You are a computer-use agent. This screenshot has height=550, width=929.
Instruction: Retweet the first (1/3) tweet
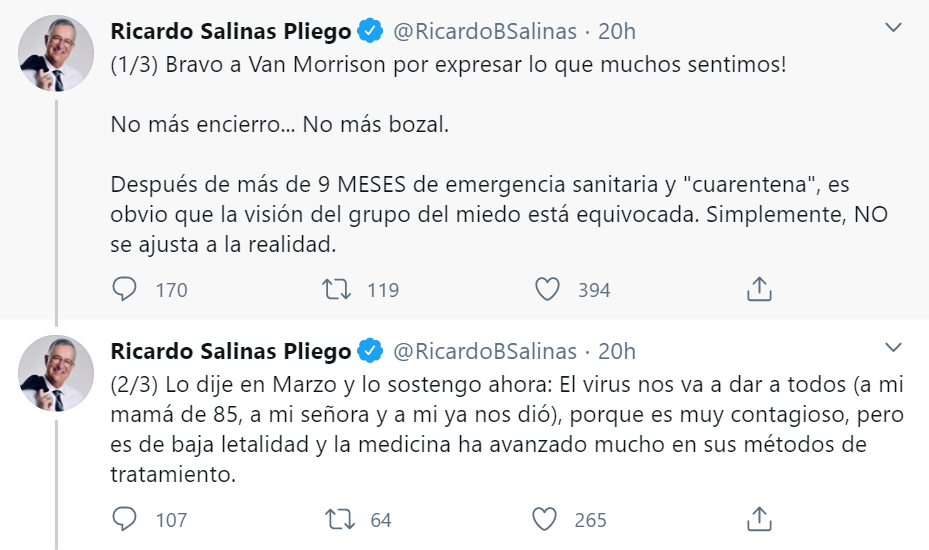[335, 290]
